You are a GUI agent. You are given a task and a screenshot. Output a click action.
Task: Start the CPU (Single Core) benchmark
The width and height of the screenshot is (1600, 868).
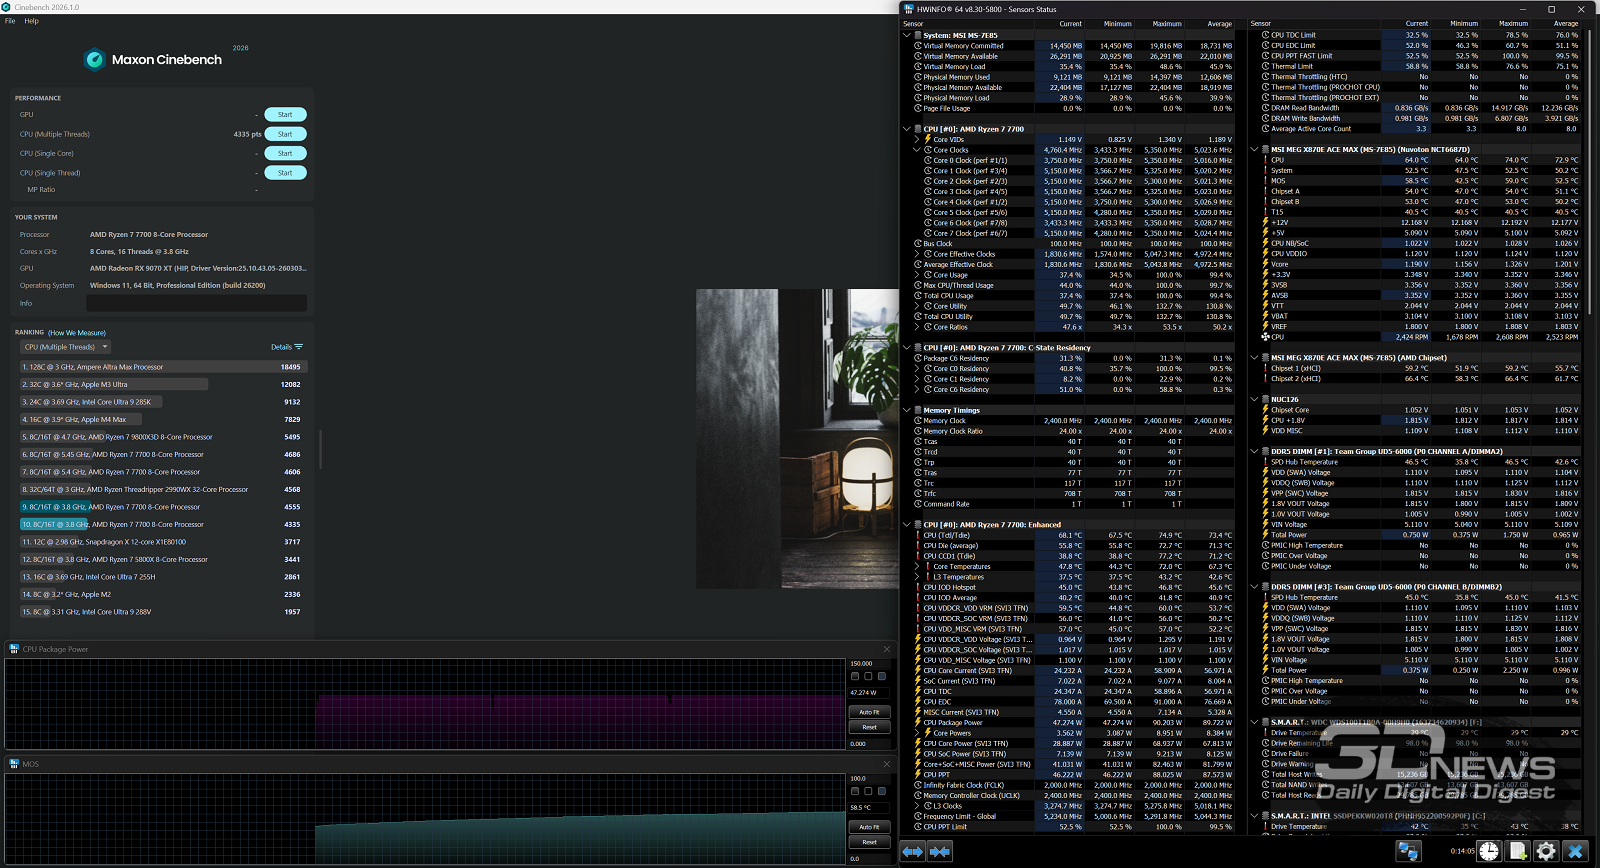tap(285, 153)
